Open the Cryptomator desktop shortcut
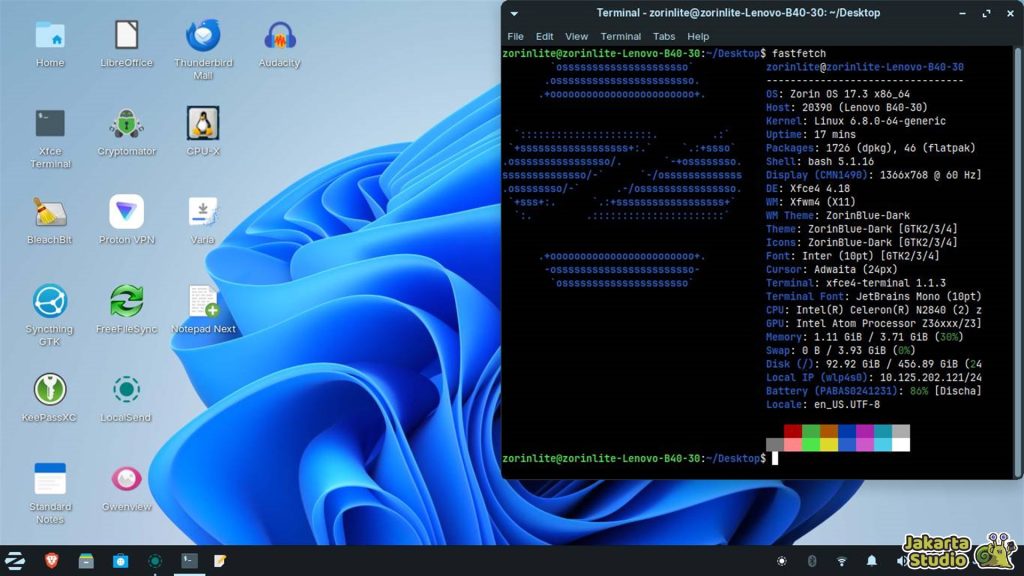Image resolution: width=1024 pixels, height=576 pixels. pyautogui.click(x=127, y=125)
